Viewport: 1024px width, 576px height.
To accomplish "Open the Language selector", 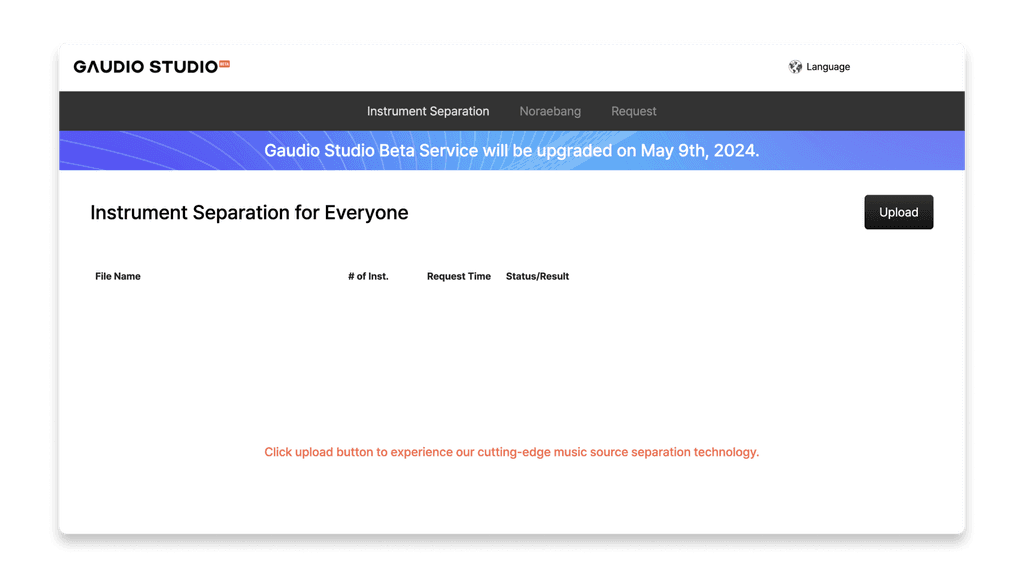I will (819, 67).
